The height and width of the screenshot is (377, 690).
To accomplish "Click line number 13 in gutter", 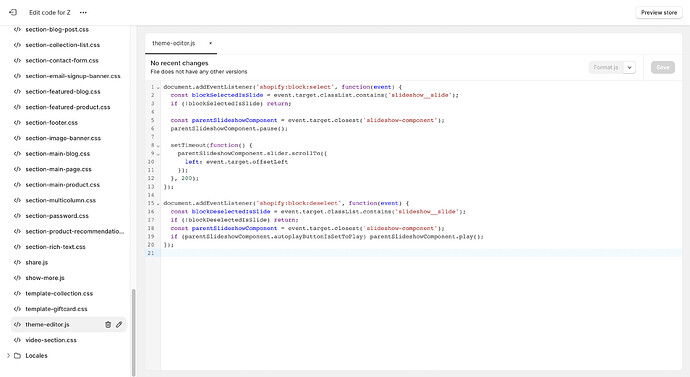I will (x=151, y=187).
